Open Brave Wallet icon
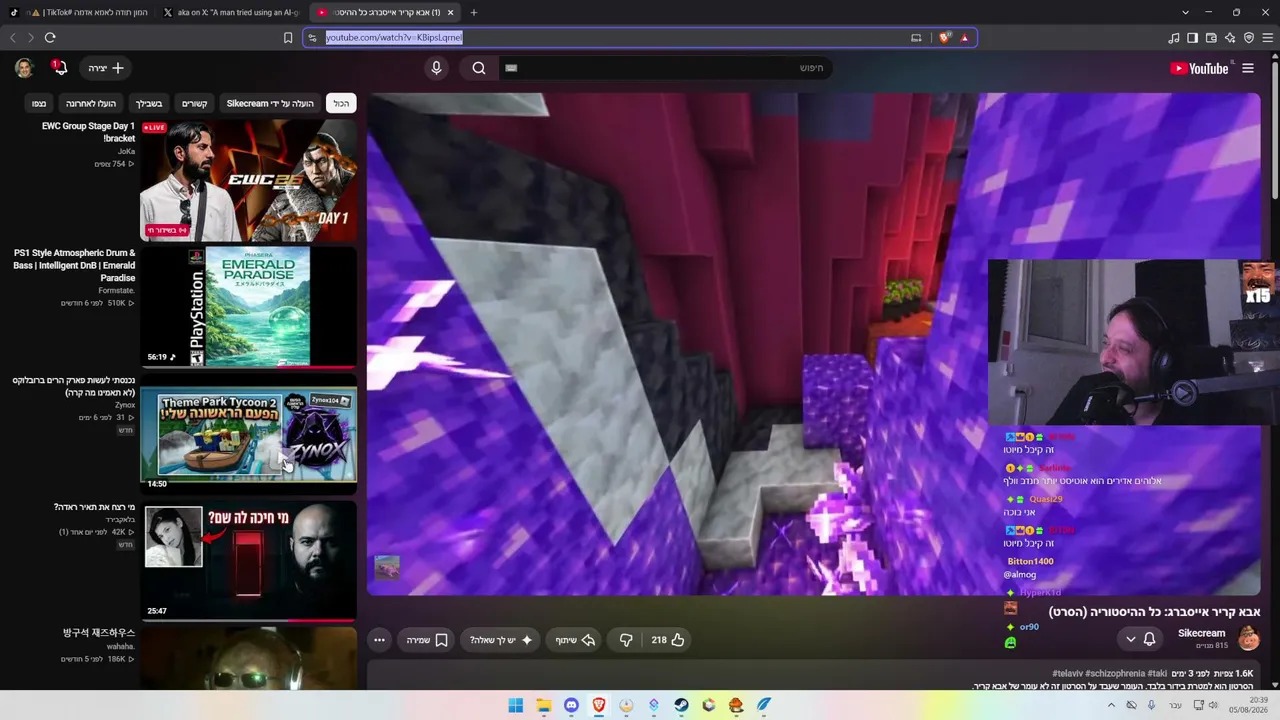 (x=1211, y=38)
